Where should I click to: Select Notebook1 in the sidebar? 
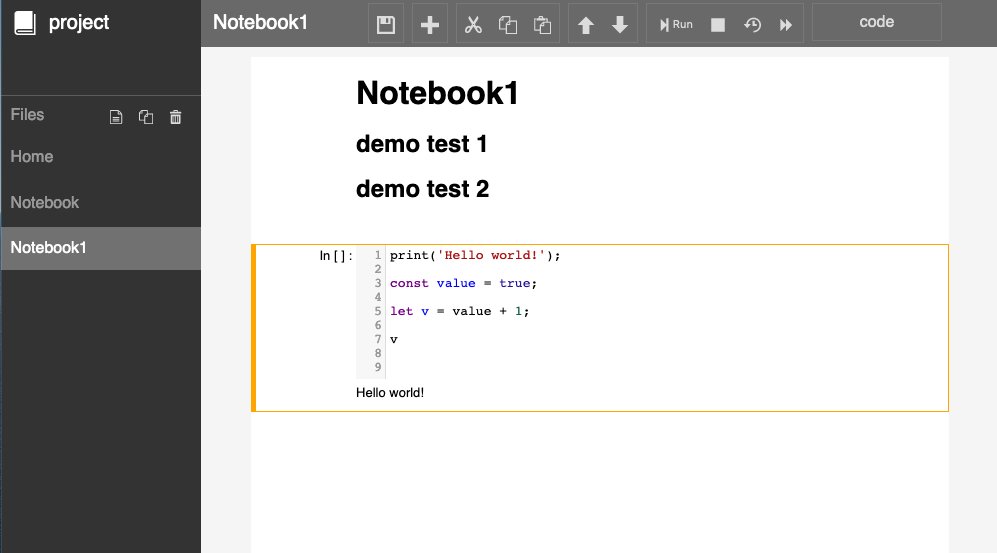[100, 248]
